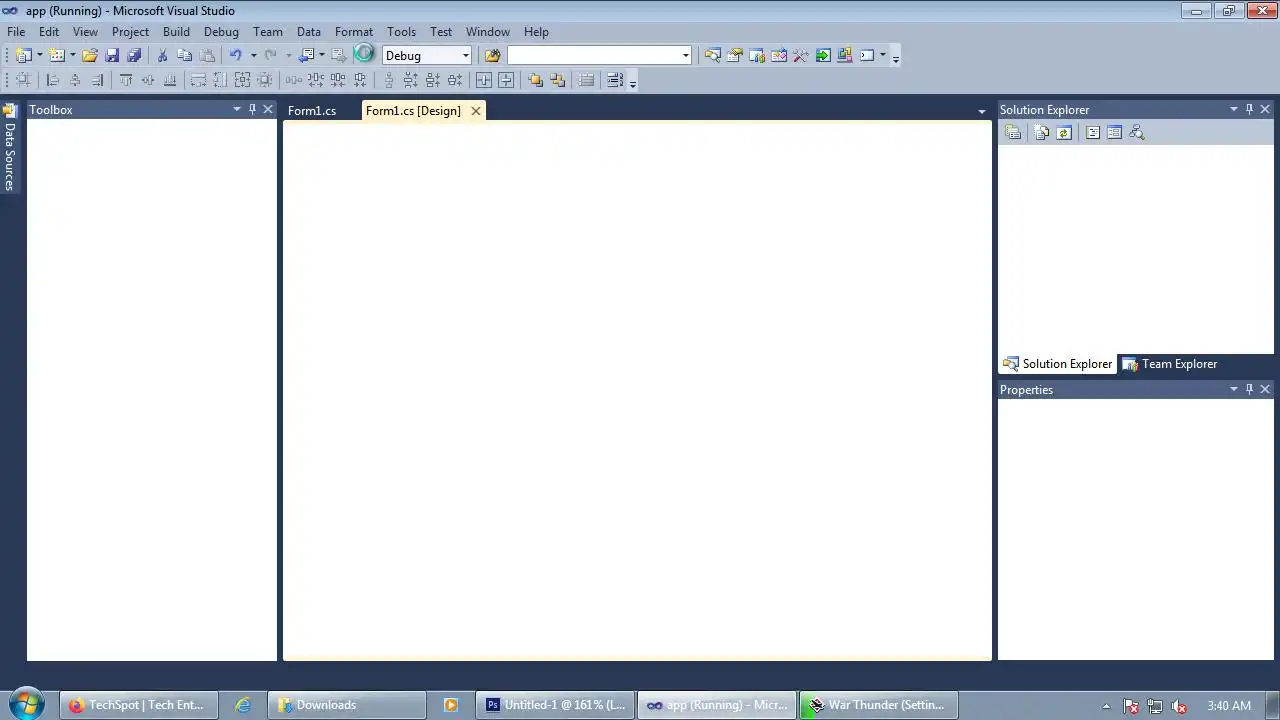The width and height of the screenshot is (1280, 720).
Task: Open the Command Window dropdown arrow
Action: (882, 56)
